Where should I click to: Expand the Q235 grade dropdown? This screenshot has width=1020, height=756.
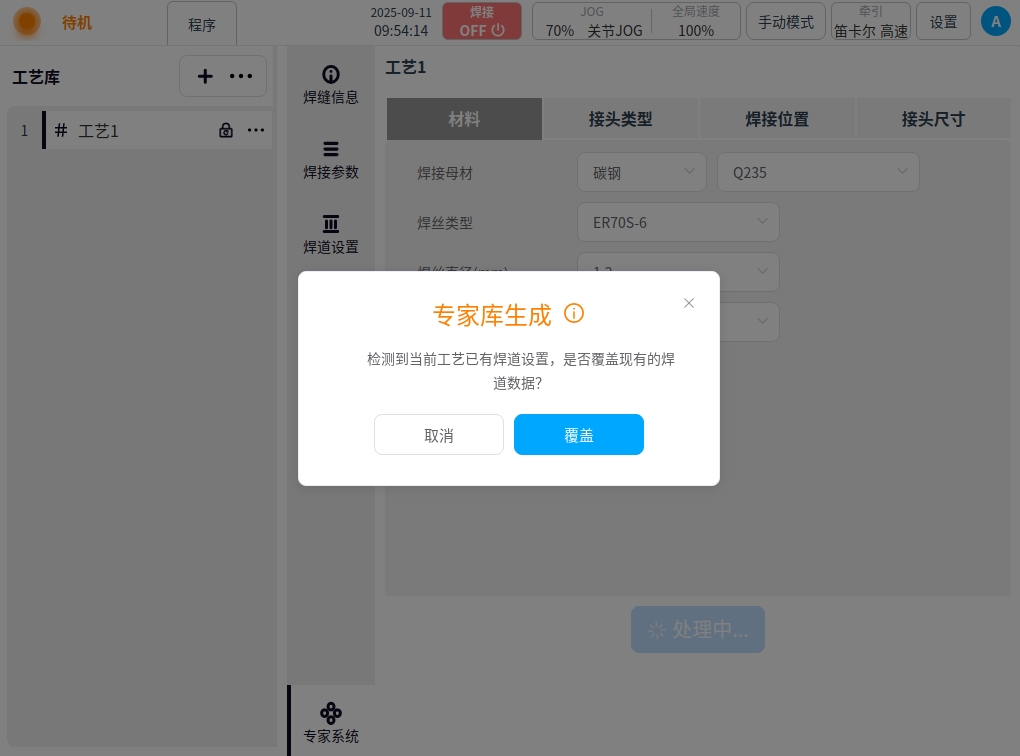tap(818, 172)
